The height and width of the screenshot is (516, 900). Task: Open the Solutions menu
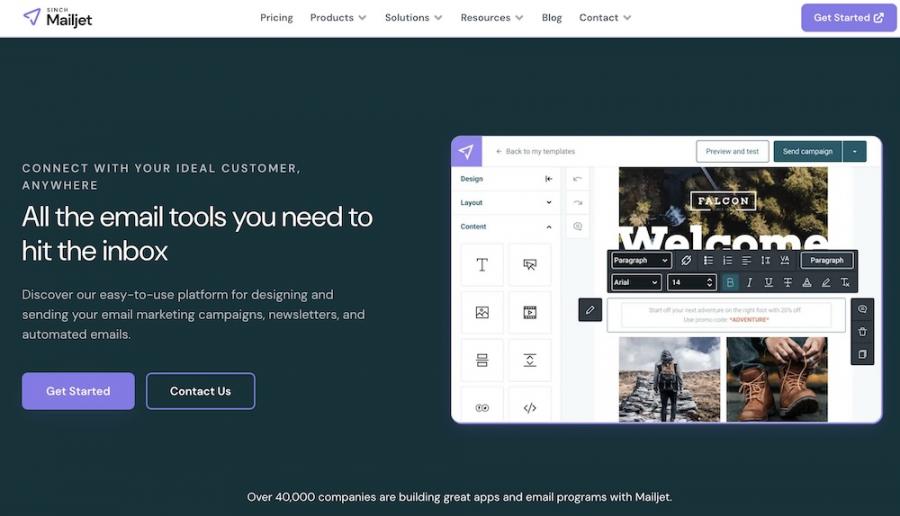tap(413, 18)
